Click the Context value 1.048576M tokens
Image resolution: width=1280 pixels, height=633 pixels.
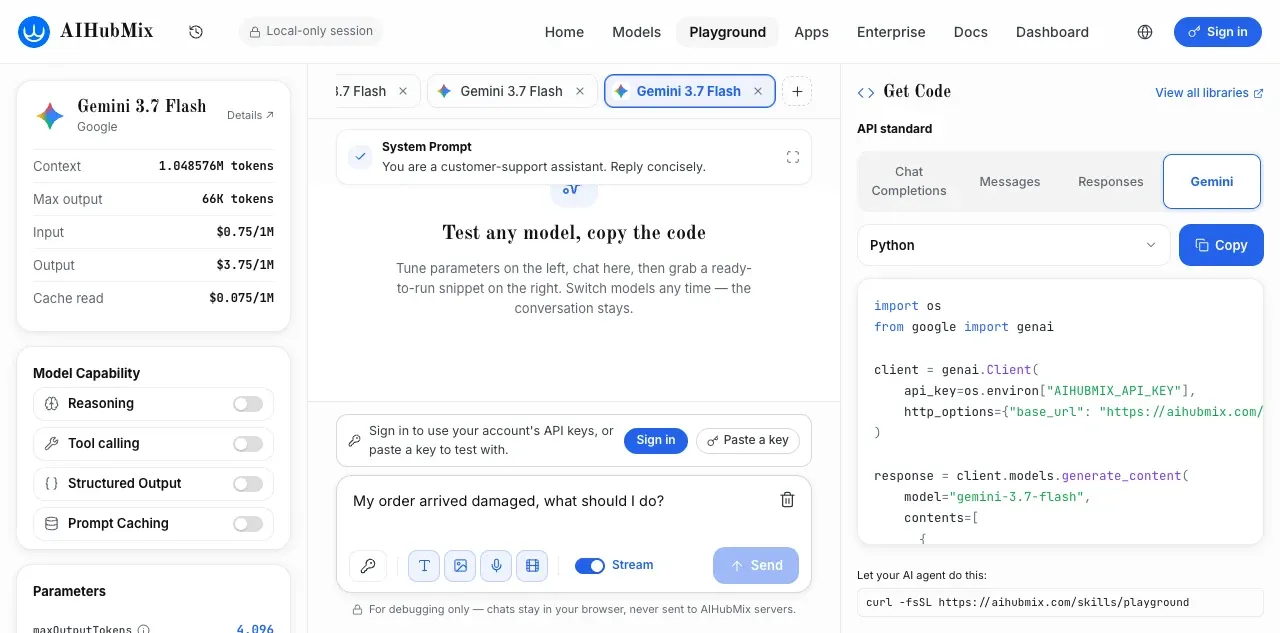tap(216, 166)
